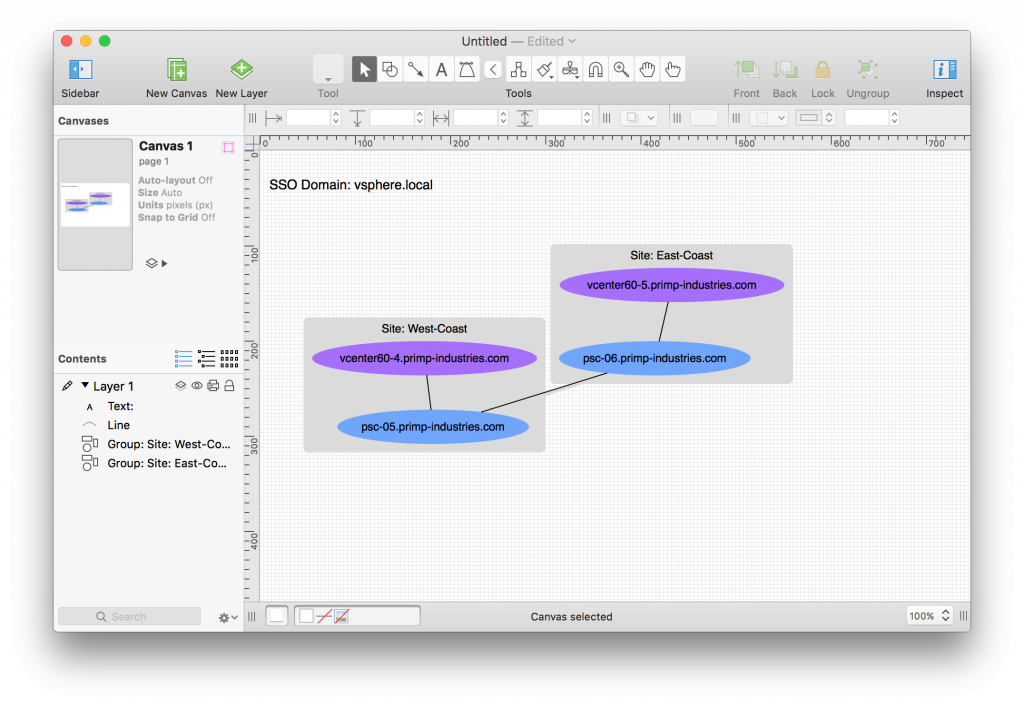Toggle visibility of Layer 1
This screenshot has width=1024, height=708.
pos(197,385)
